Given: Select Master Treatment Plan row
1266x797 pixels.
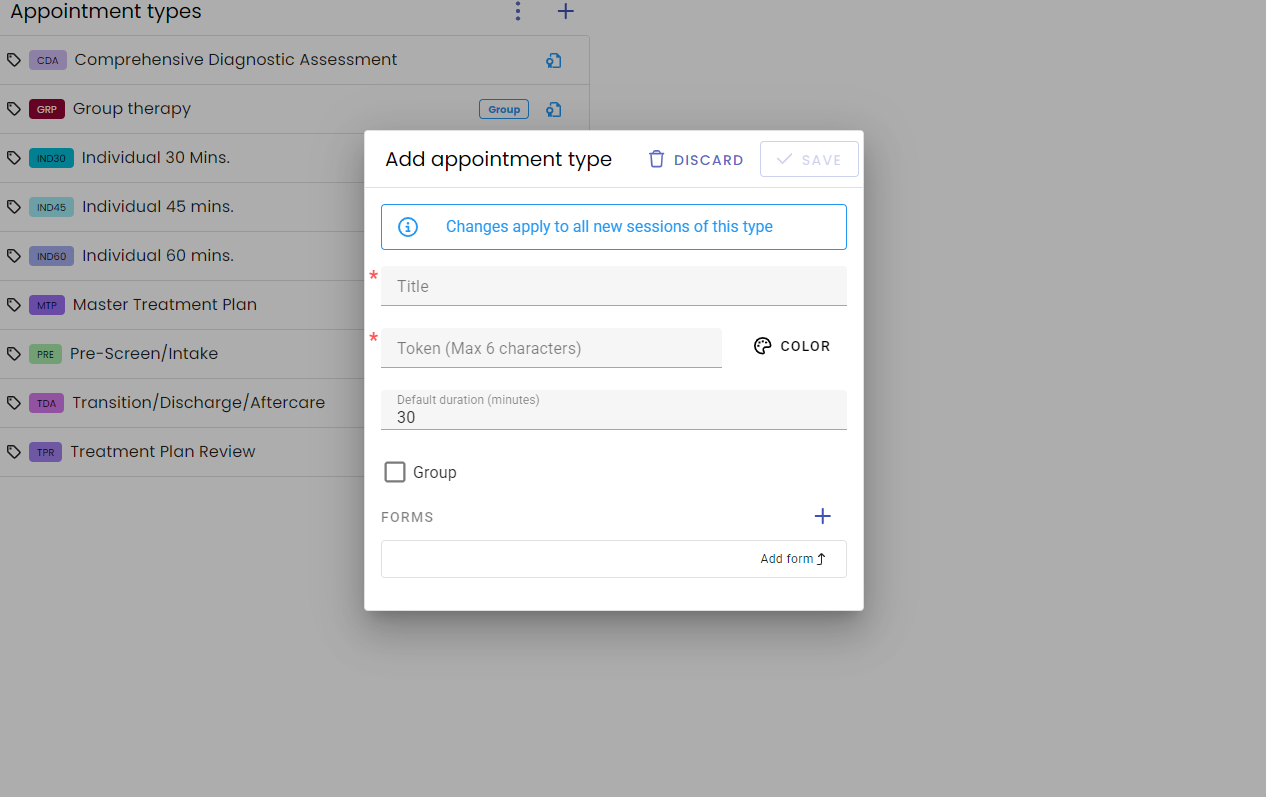Looking at the screenshot, I should (181, 305).
